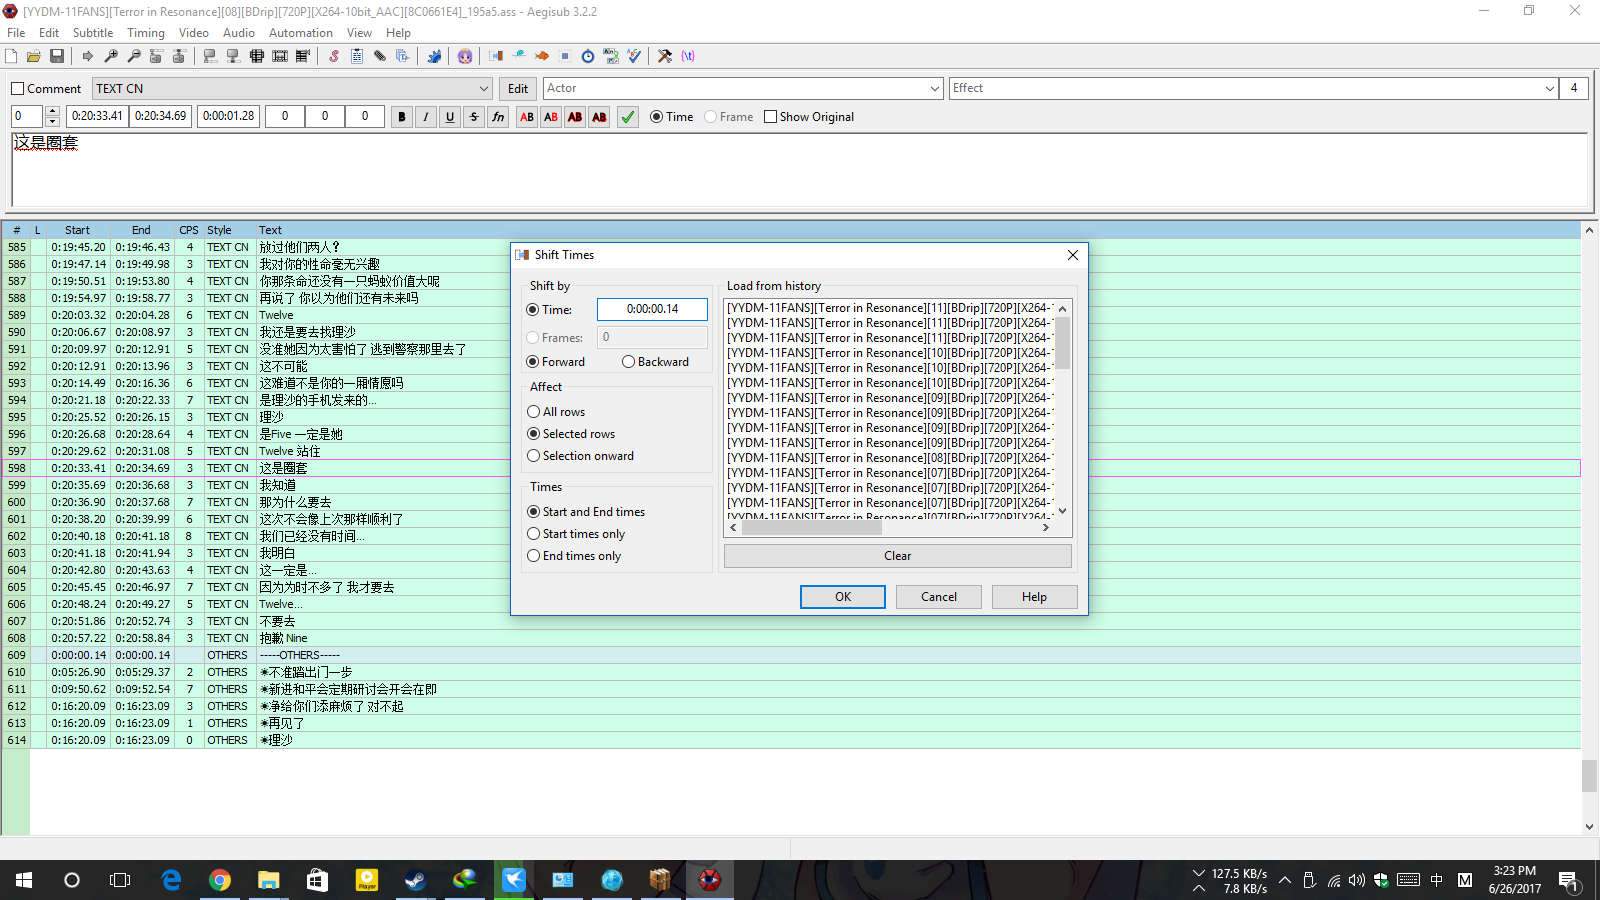Image resolution: width=1600 pixels, height=900 pixels.
Task: Click the Zoom out magnifier icon
Action: coord(134,56)
